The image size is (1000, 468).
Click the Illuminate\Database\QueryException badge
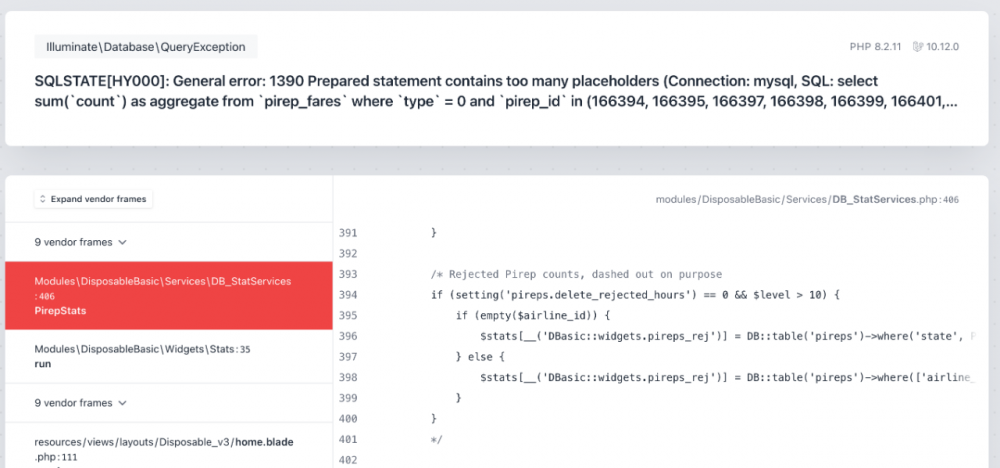tap(146, 46)
